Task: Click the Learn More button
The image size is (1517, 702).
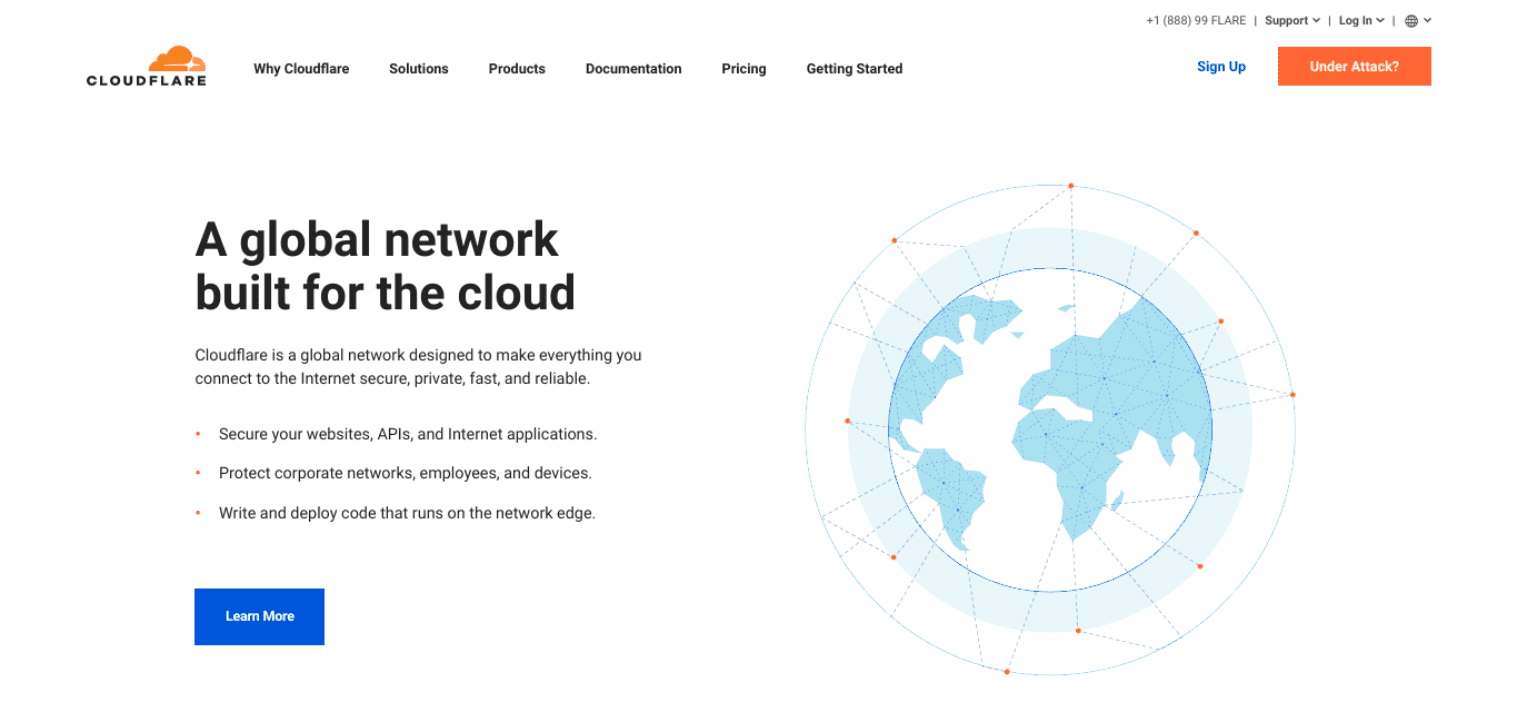Action: (x=259, y=616)
